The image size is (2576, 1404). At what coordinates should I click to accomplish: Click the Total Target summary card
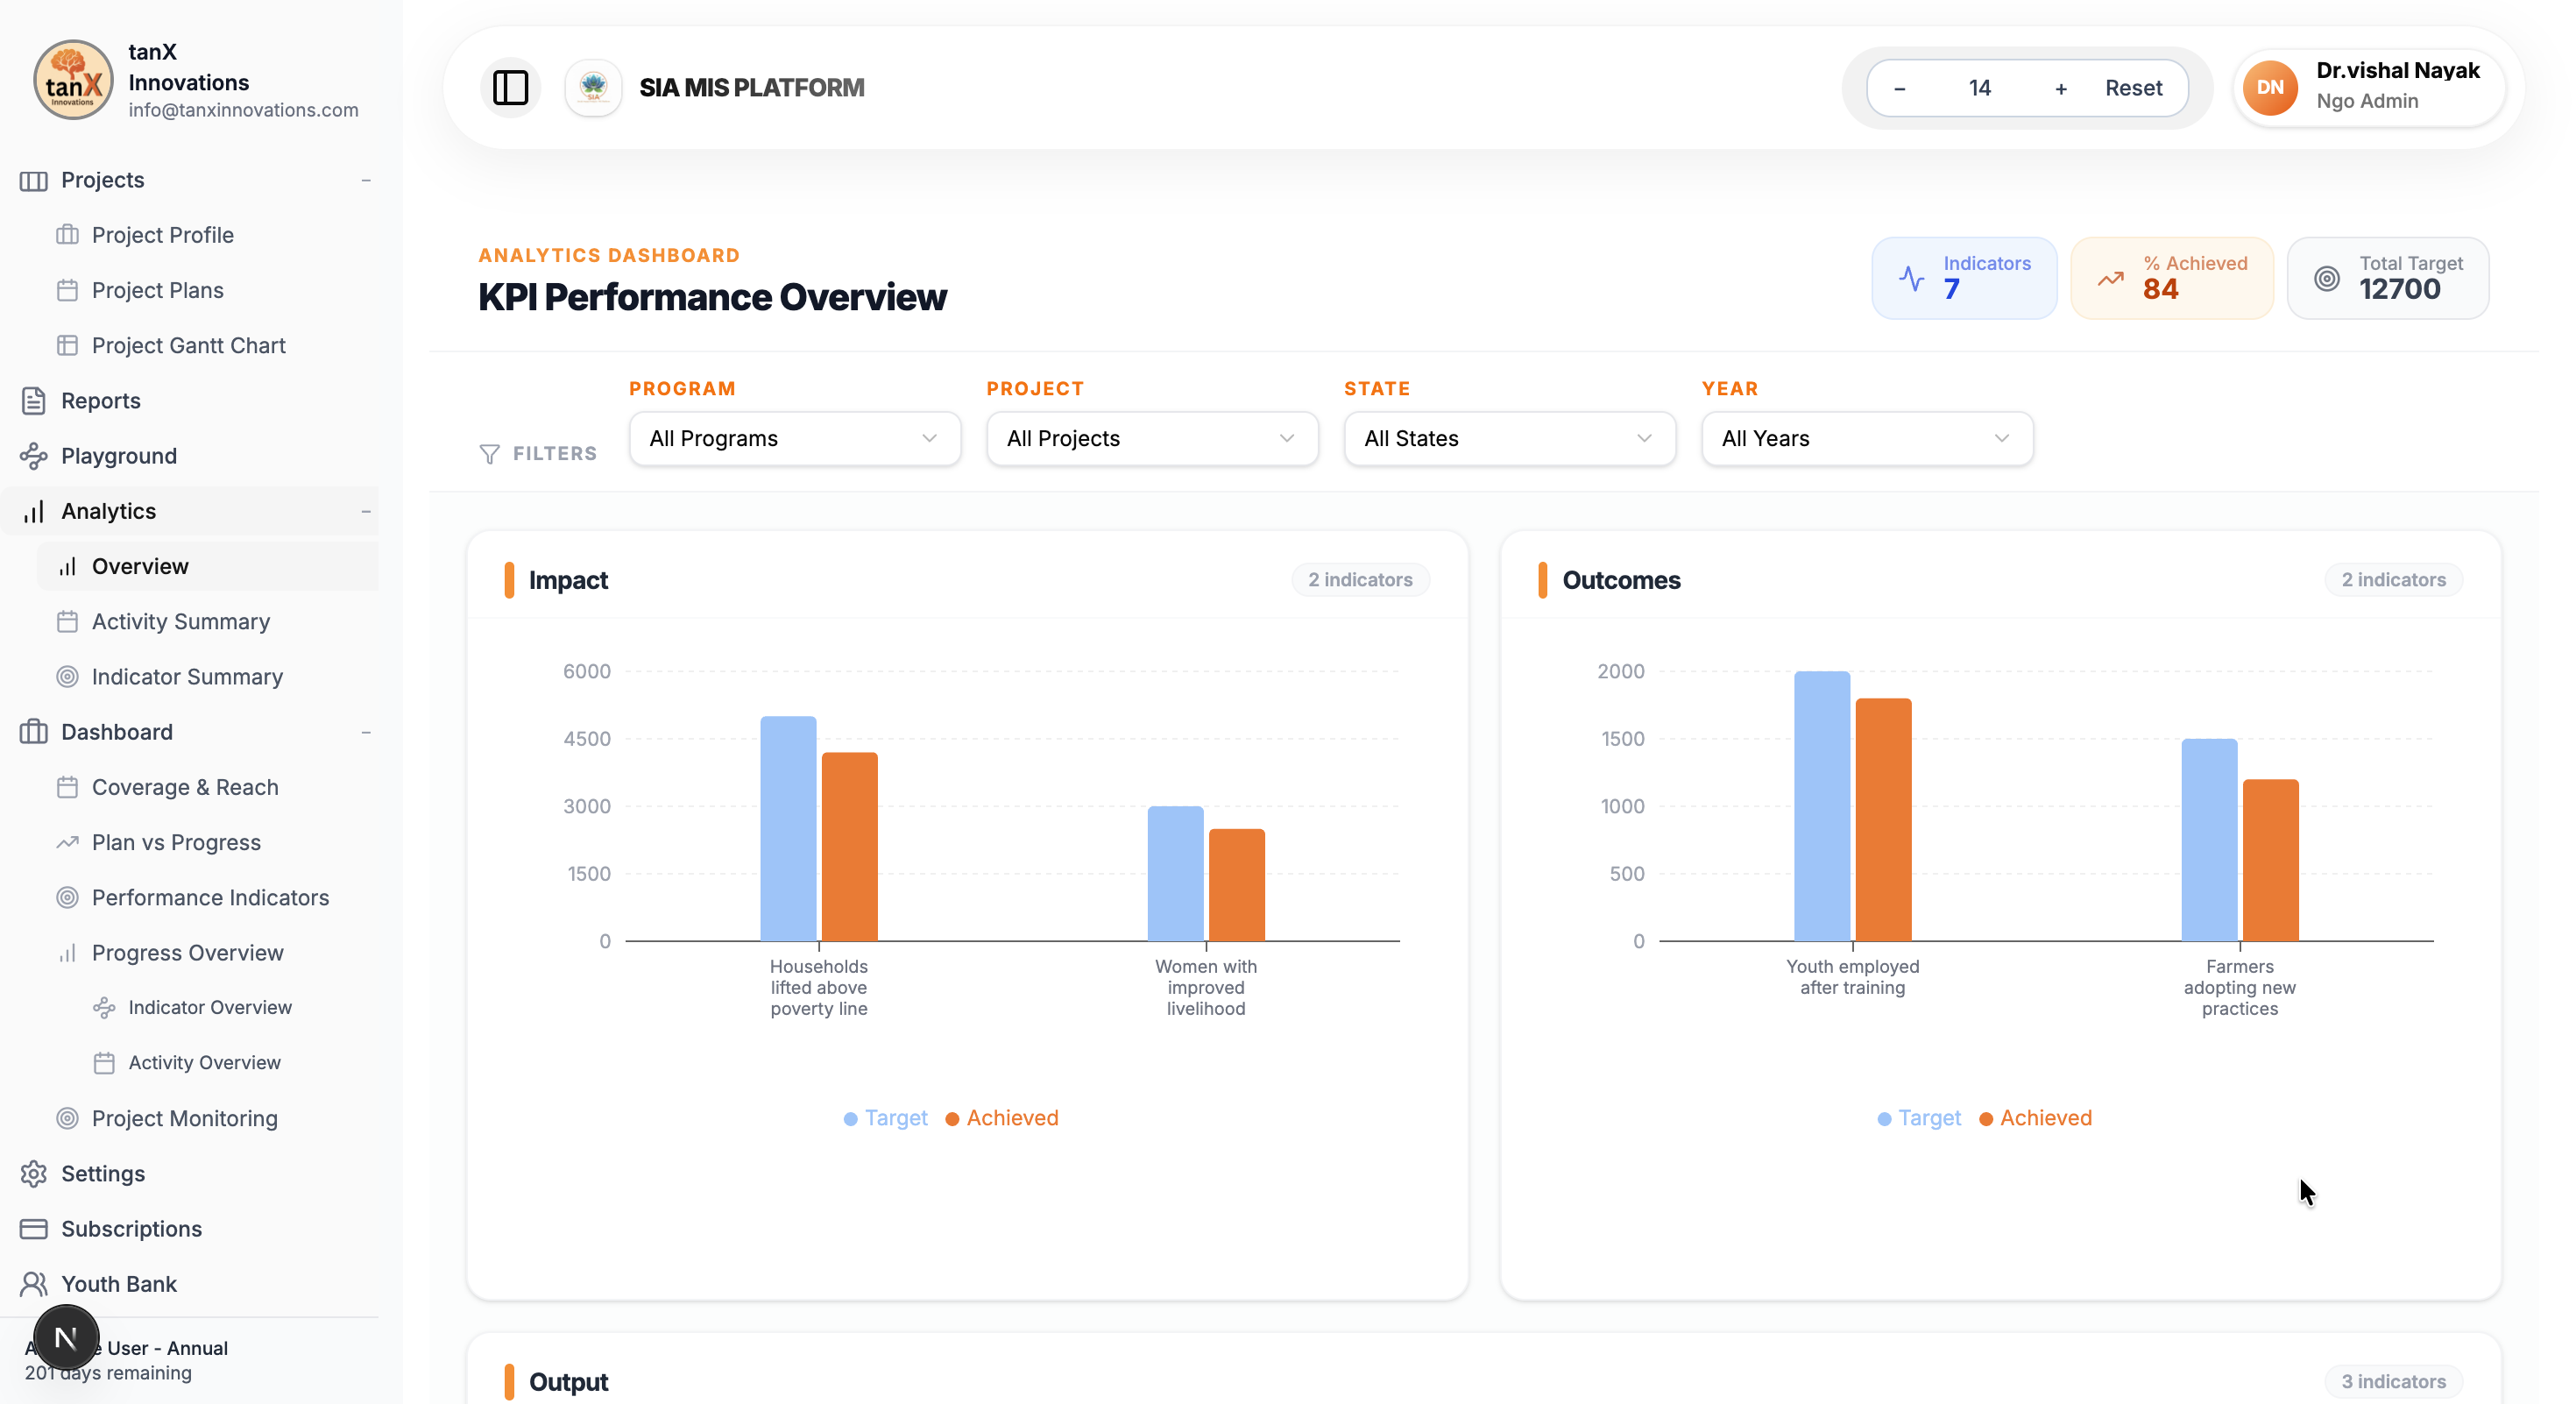[x=2388, y=279]
